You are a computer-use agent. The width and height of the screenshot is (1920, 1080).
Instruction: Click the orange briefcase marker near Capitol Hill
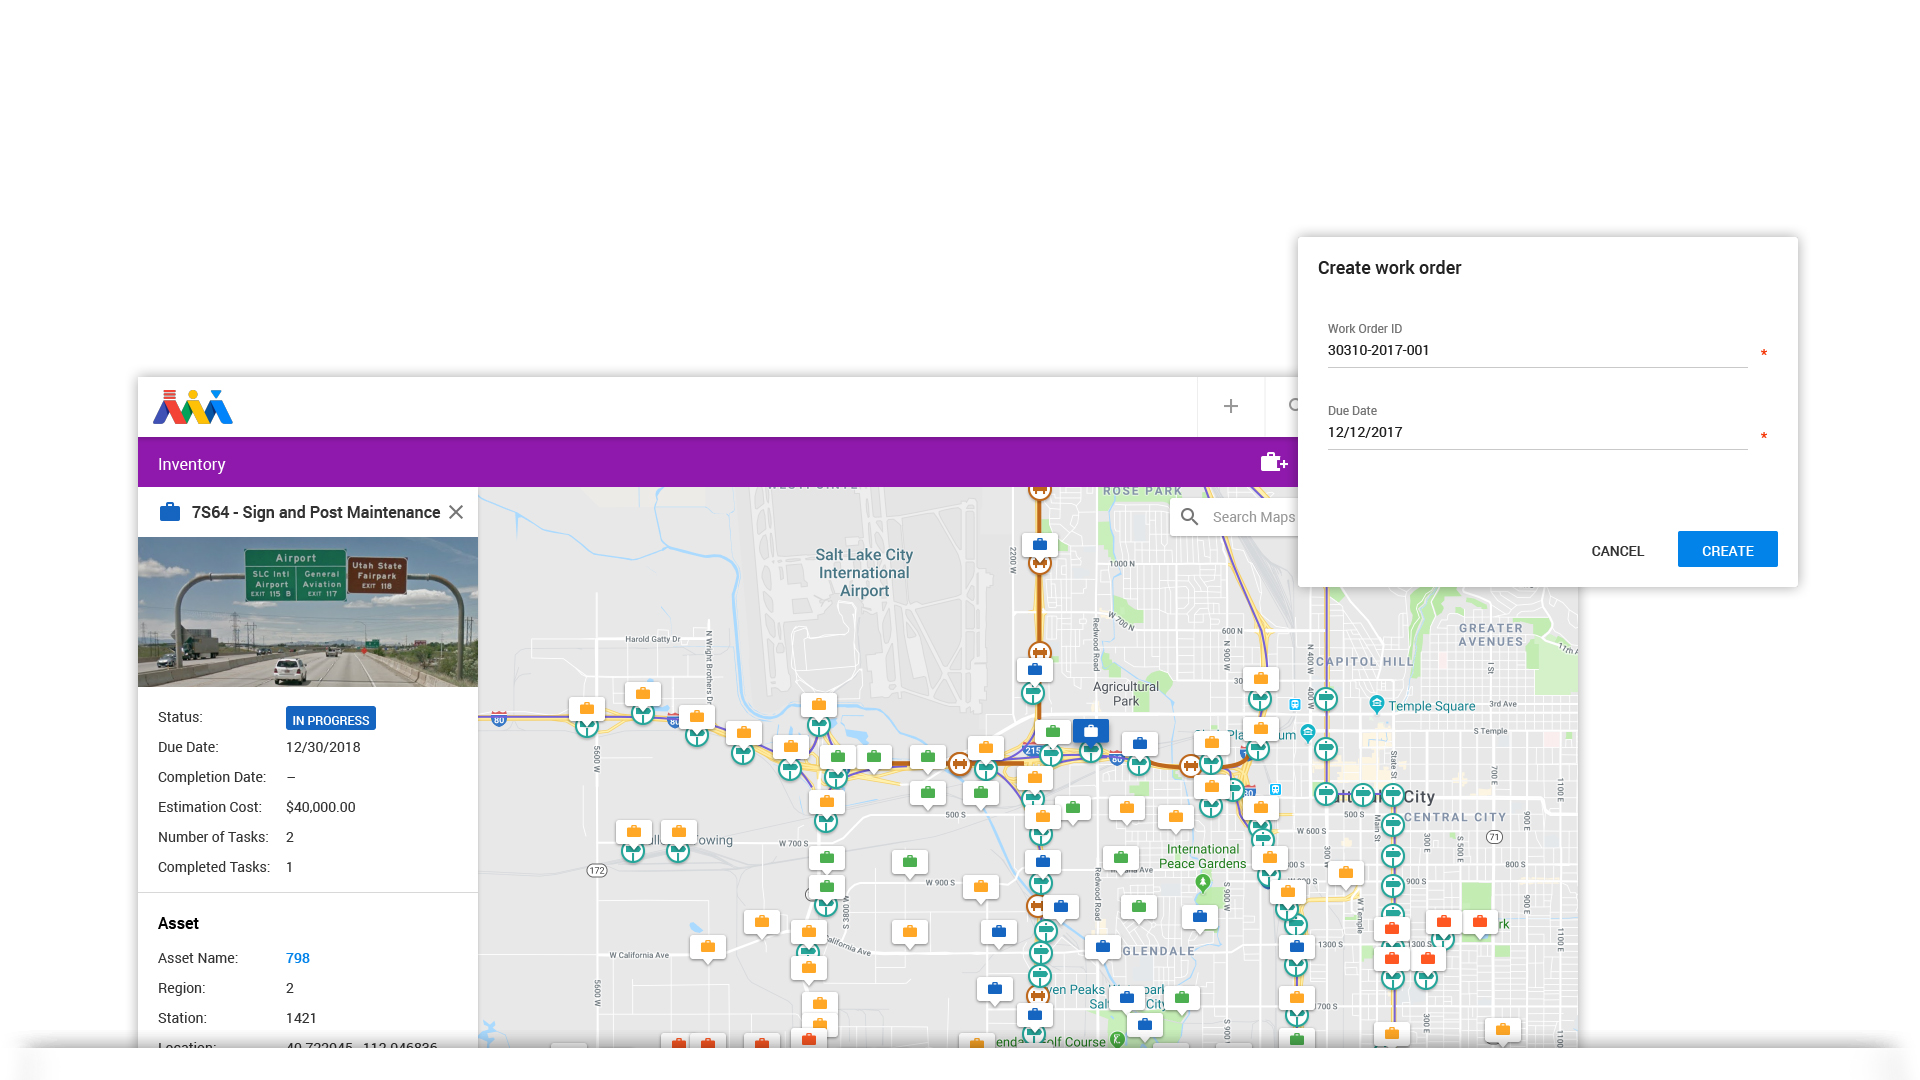click(x=1261, y=679)
